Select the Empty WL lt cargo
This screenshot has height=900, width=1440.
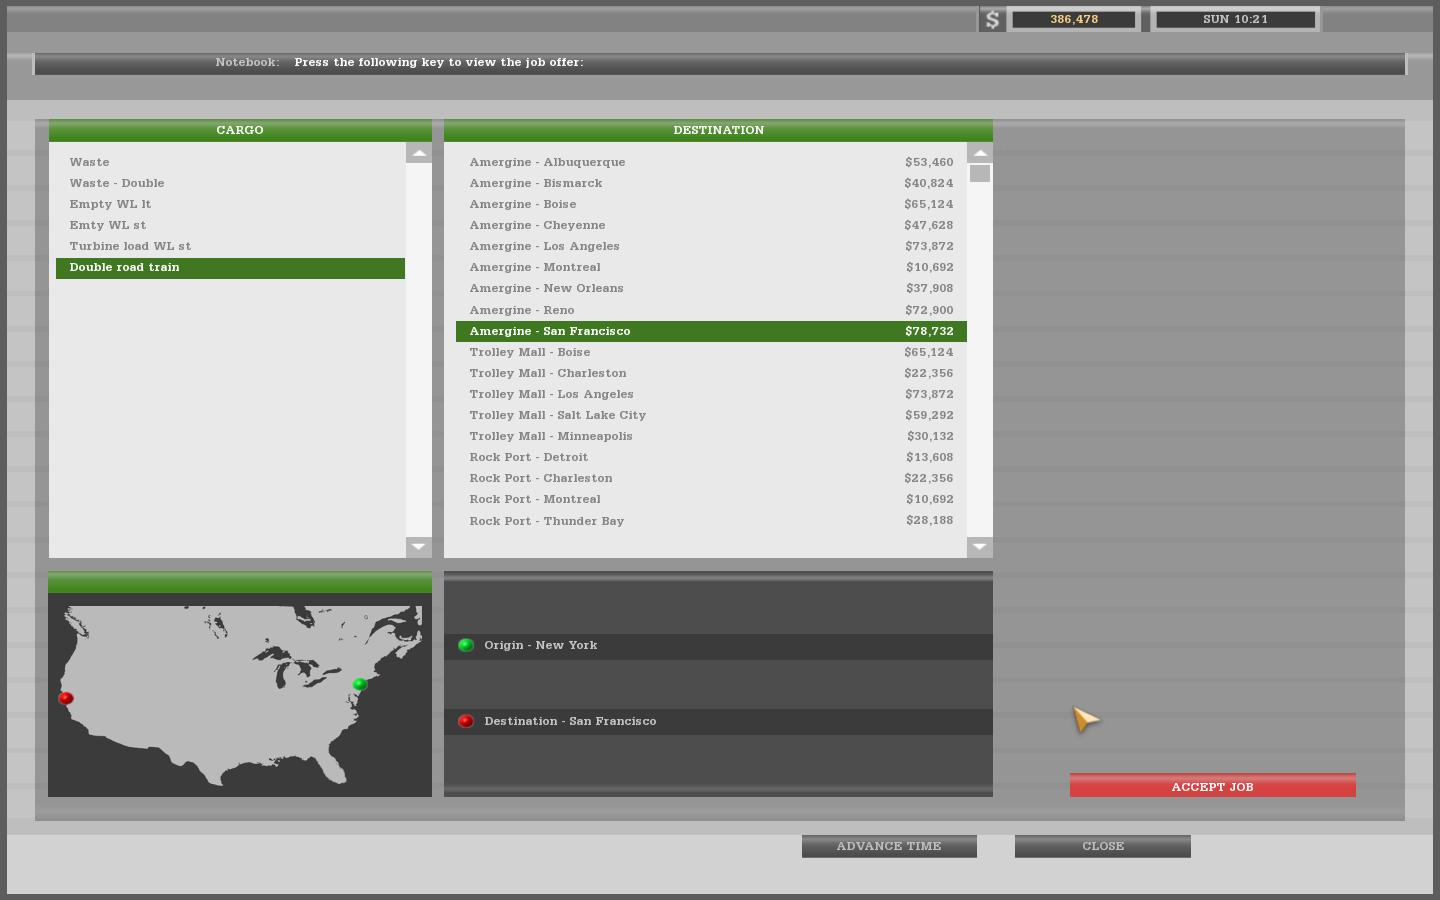230,204
